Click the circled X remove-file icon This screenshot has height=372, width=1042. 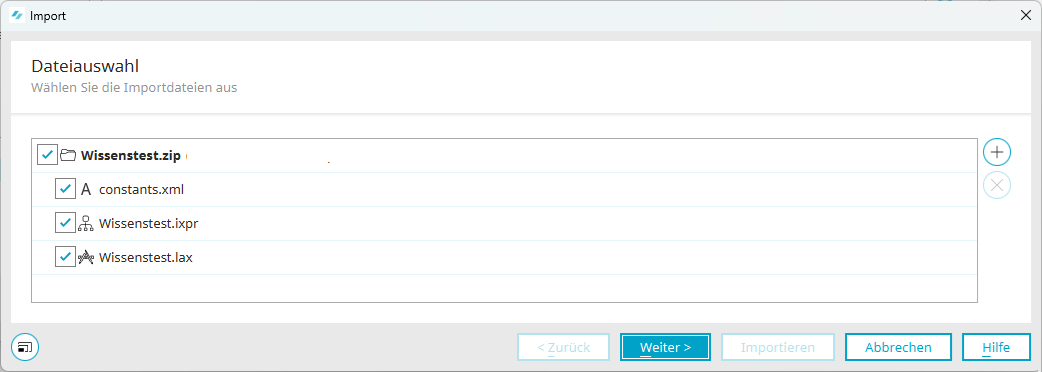click(997, 185)
